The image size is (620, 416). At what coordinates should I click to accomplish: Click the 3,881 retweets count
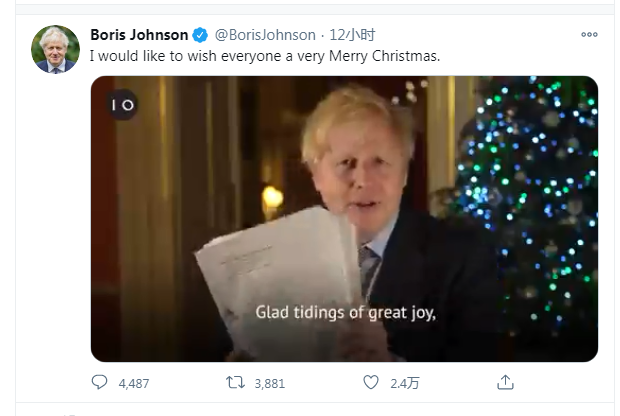pos(270,382)
